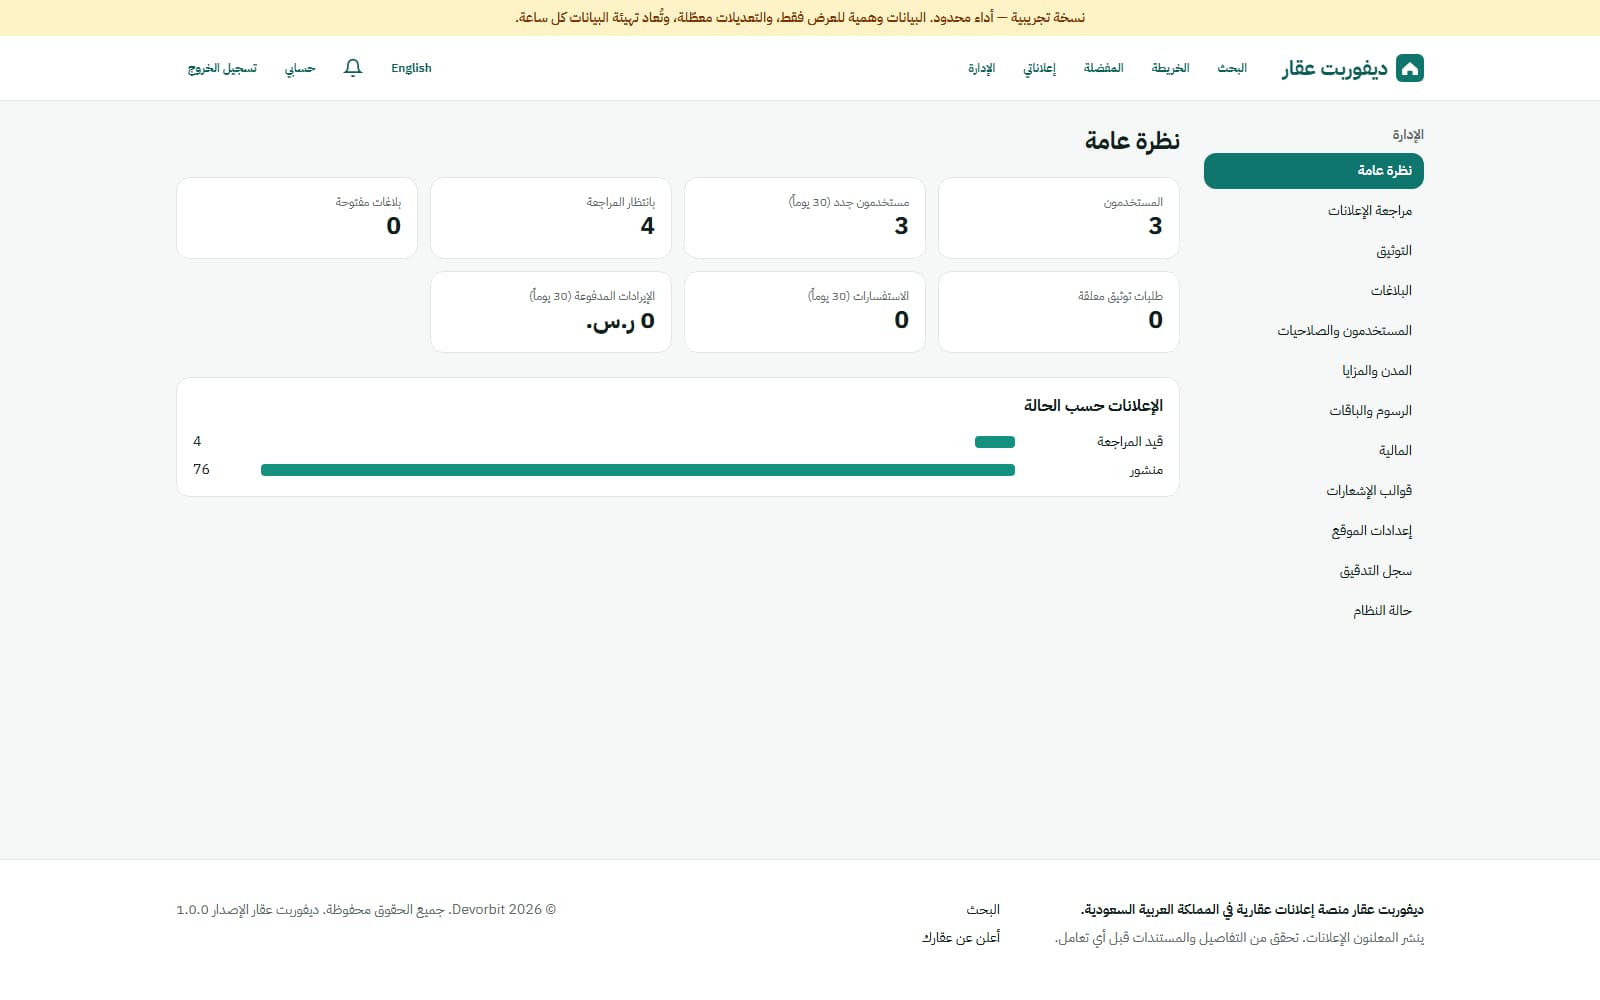Click the طلبات توثيق معلقة stat card

point(1059,312)
